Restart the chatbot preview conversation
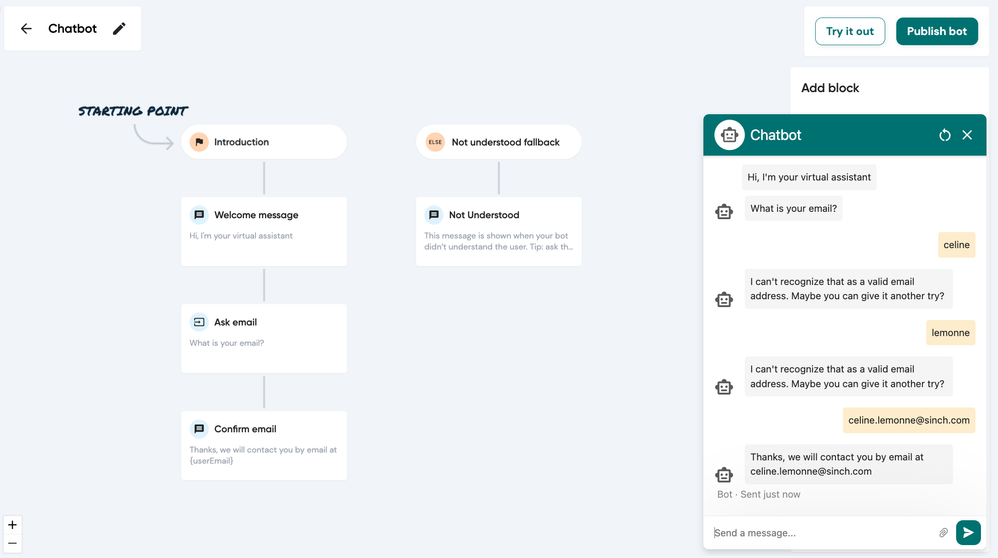Viewport: 998px width, 558px height. [945, 135]
